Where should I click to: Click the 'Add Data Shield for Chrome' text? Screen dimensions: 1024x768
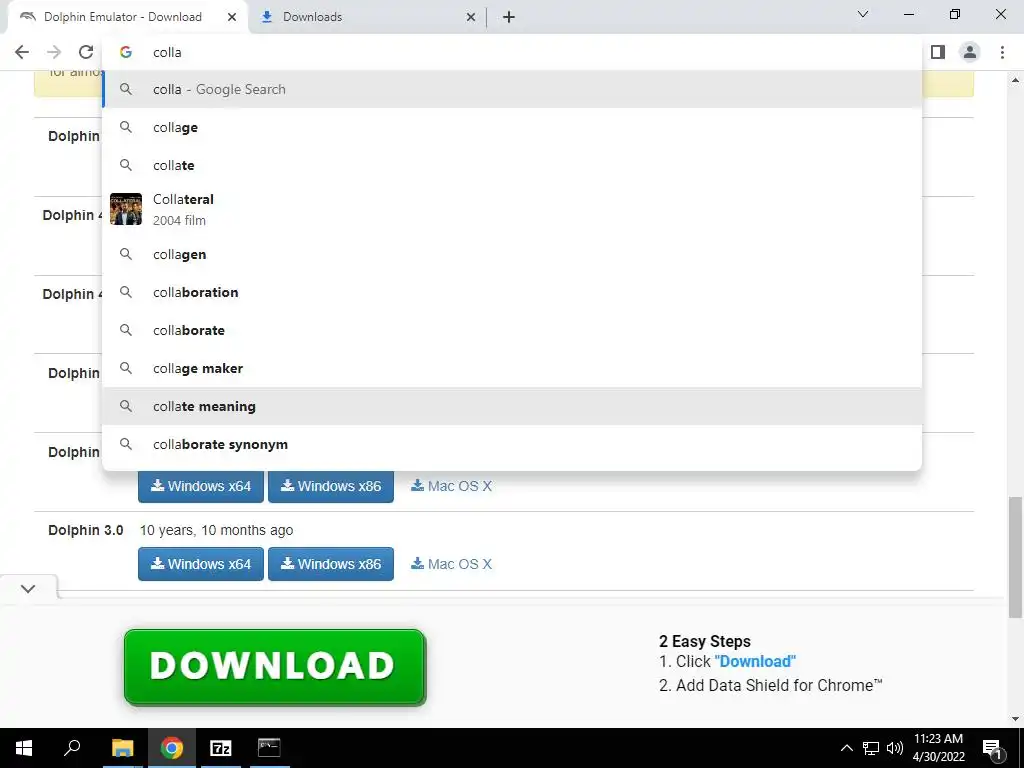point(779,685)
